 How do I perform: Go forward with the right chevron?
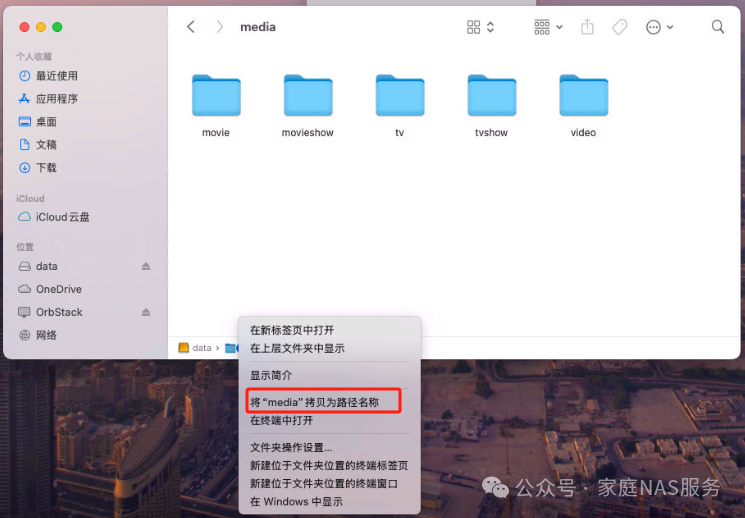(x=219, y=27)
